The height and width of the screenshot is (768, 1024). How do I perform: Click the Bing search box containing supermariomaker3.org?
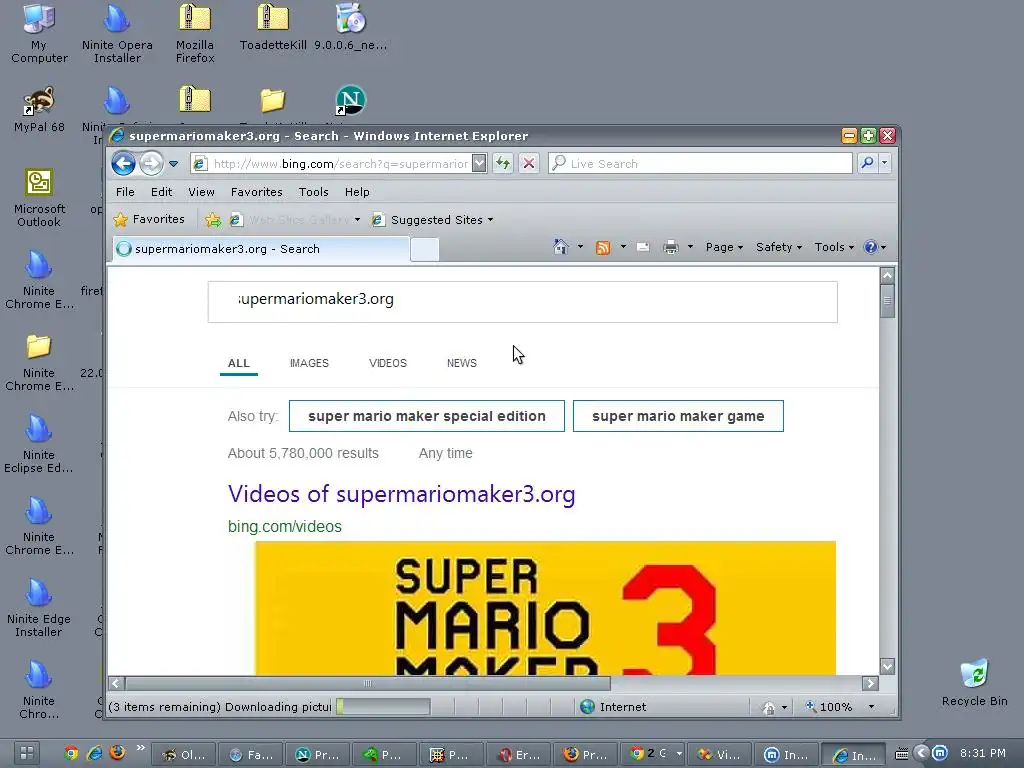point(522,302)
